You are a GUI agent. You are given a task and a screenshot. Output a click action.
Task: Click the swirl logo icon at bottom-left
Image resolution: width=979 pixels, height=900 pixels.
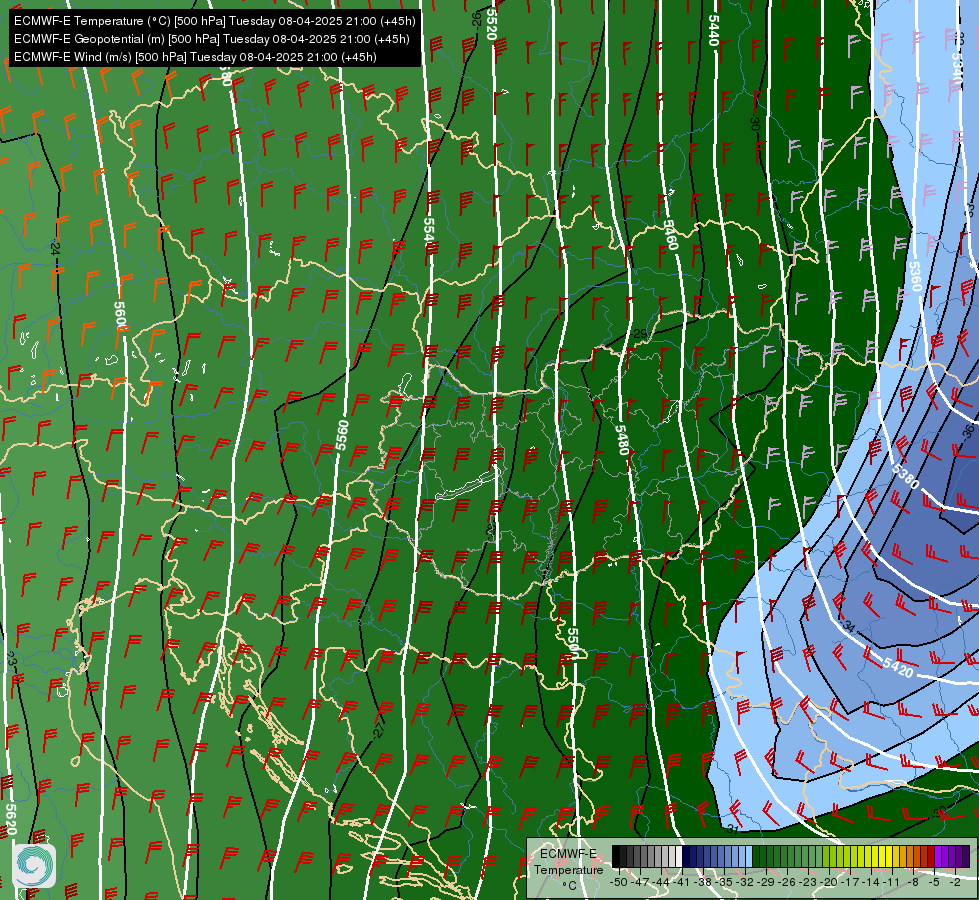click(x=34, y=866)
